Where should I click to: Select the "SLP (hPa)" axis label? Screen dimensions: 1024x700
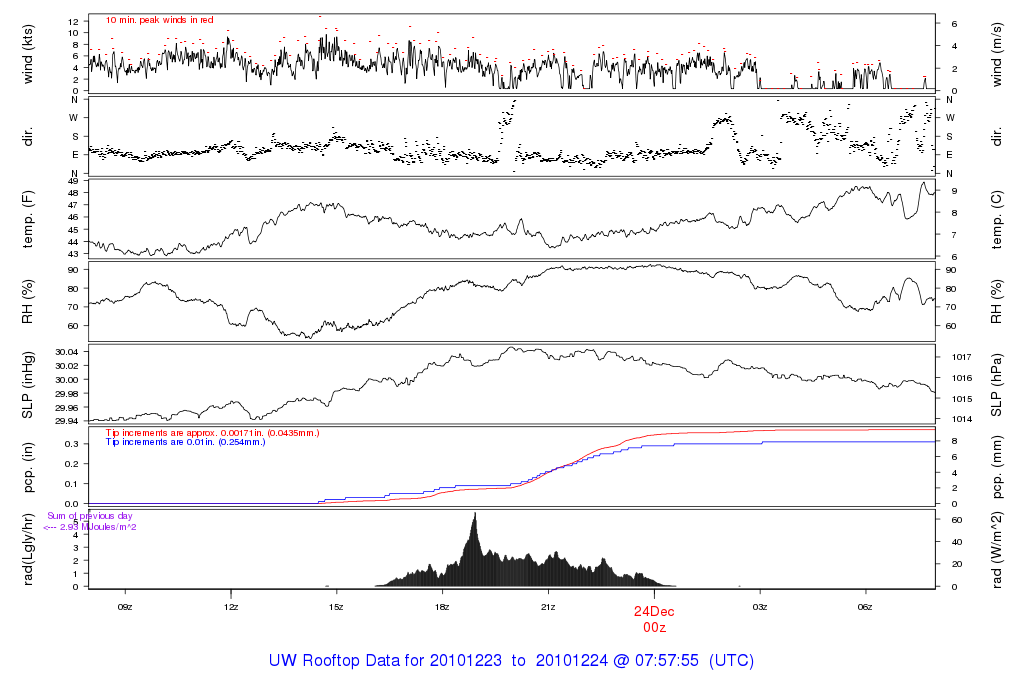click(997, 383)
